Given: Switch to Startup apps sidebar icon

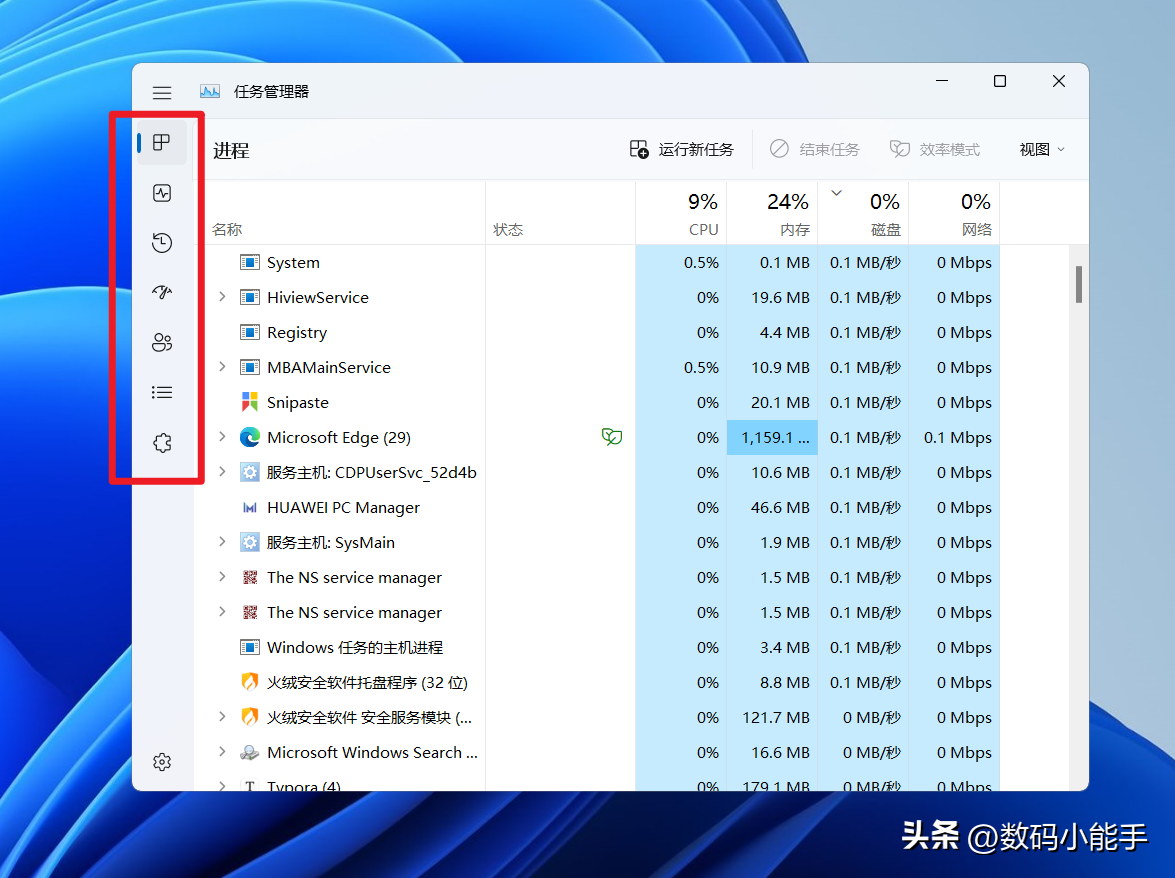Looking at the screenshot, I should [162, 293].
